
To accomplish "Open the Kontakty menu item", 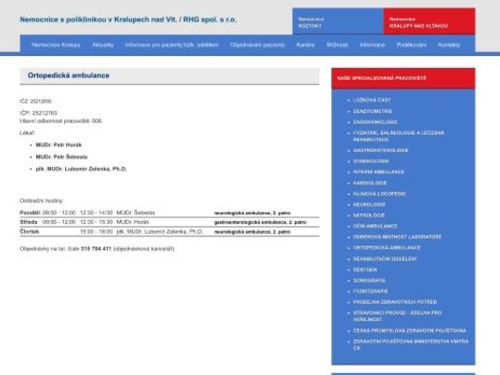I will 449,45.
